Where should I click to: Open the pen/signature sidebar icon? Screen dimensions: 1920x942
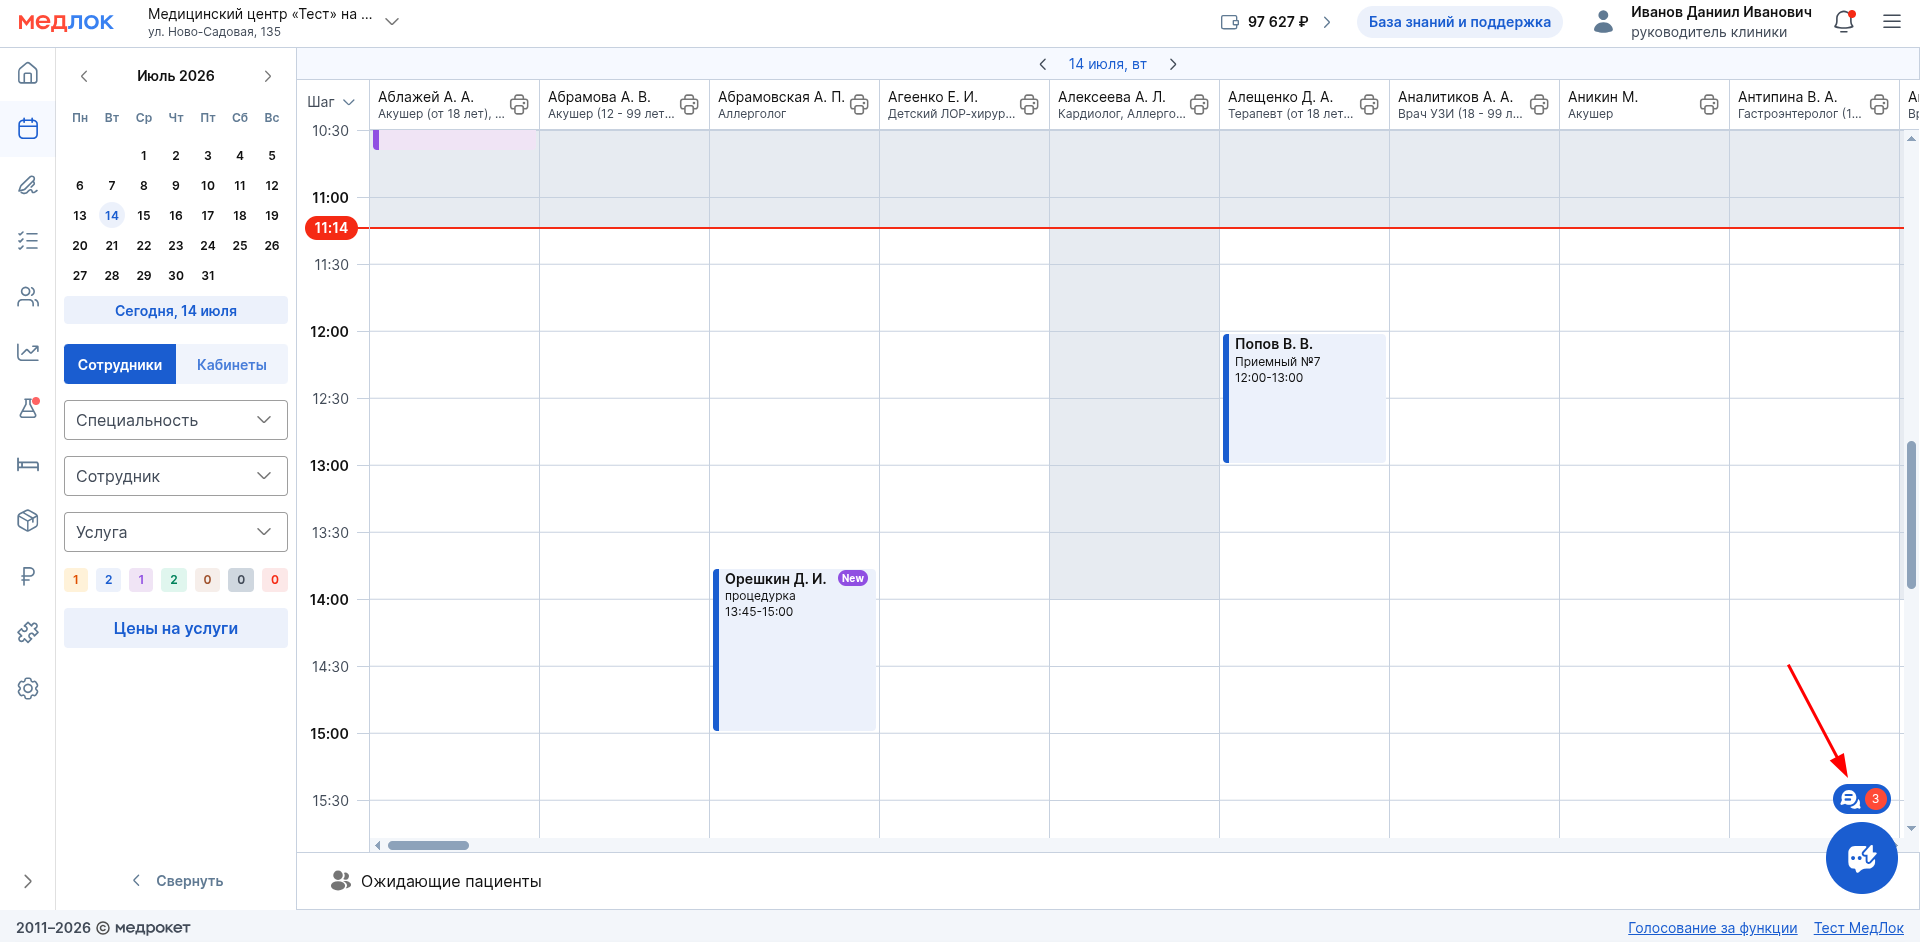[28, 185]
